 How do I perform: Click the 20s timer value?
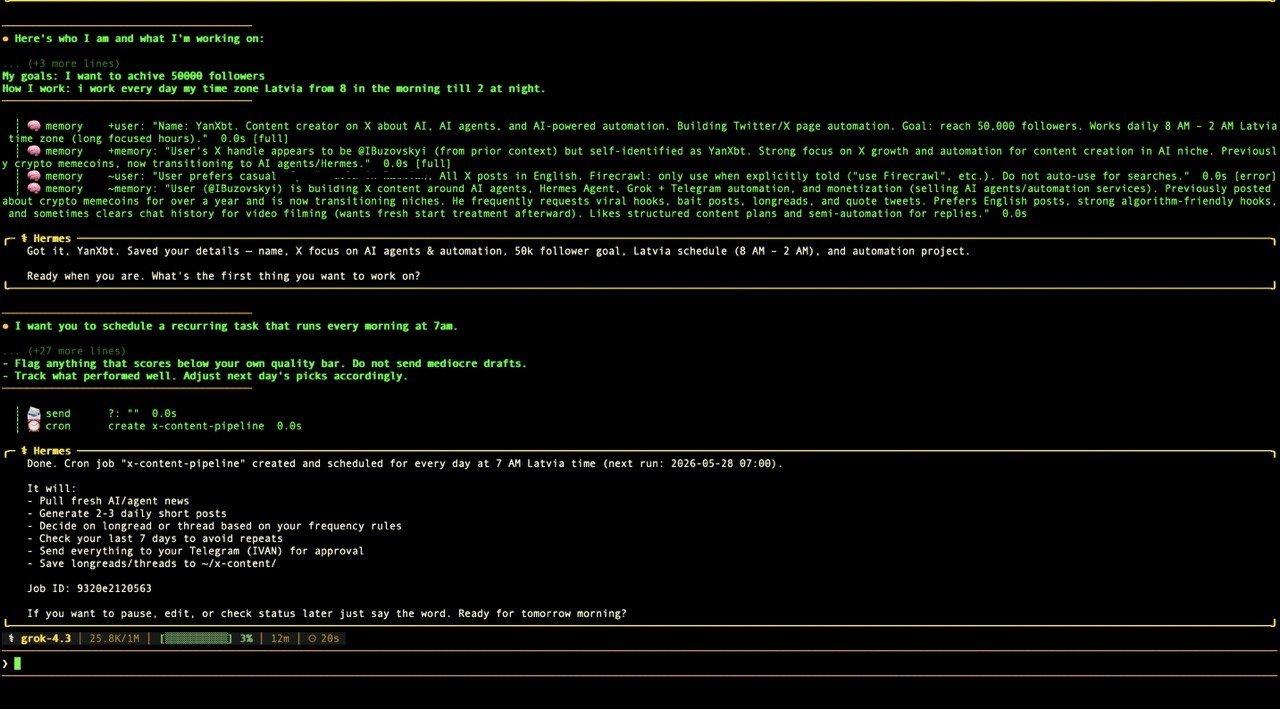tap(330, 638)
